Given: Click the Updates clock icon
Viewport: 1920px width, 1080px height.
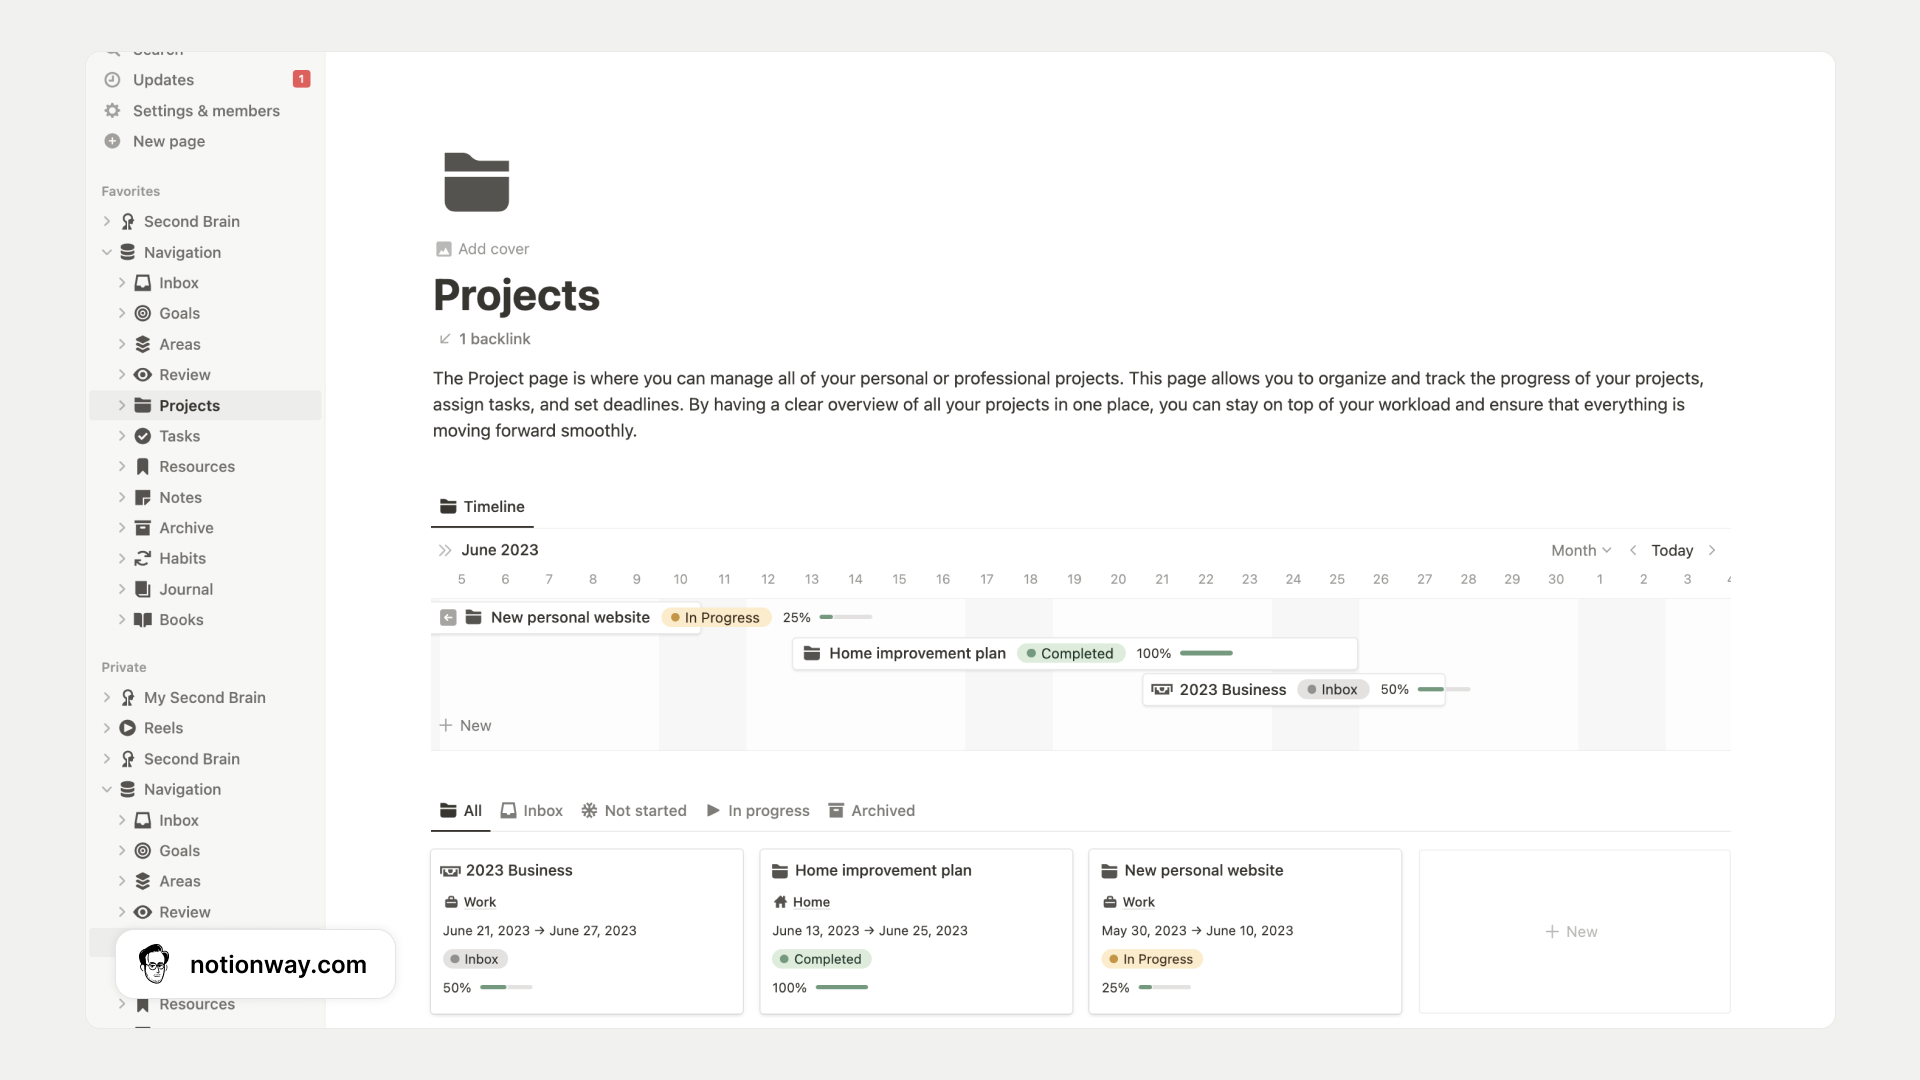Looking at the screenshot, I should click(x=112, y=79).
